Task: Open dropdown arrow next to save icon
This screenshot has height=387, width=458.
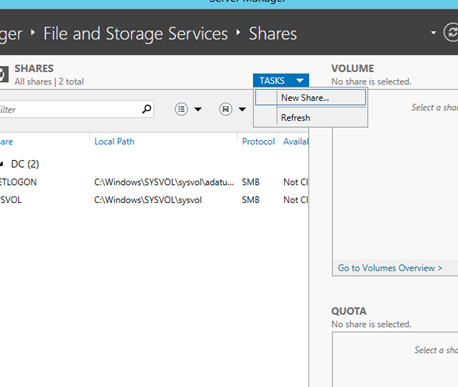Action: click(x=242, y=109)
